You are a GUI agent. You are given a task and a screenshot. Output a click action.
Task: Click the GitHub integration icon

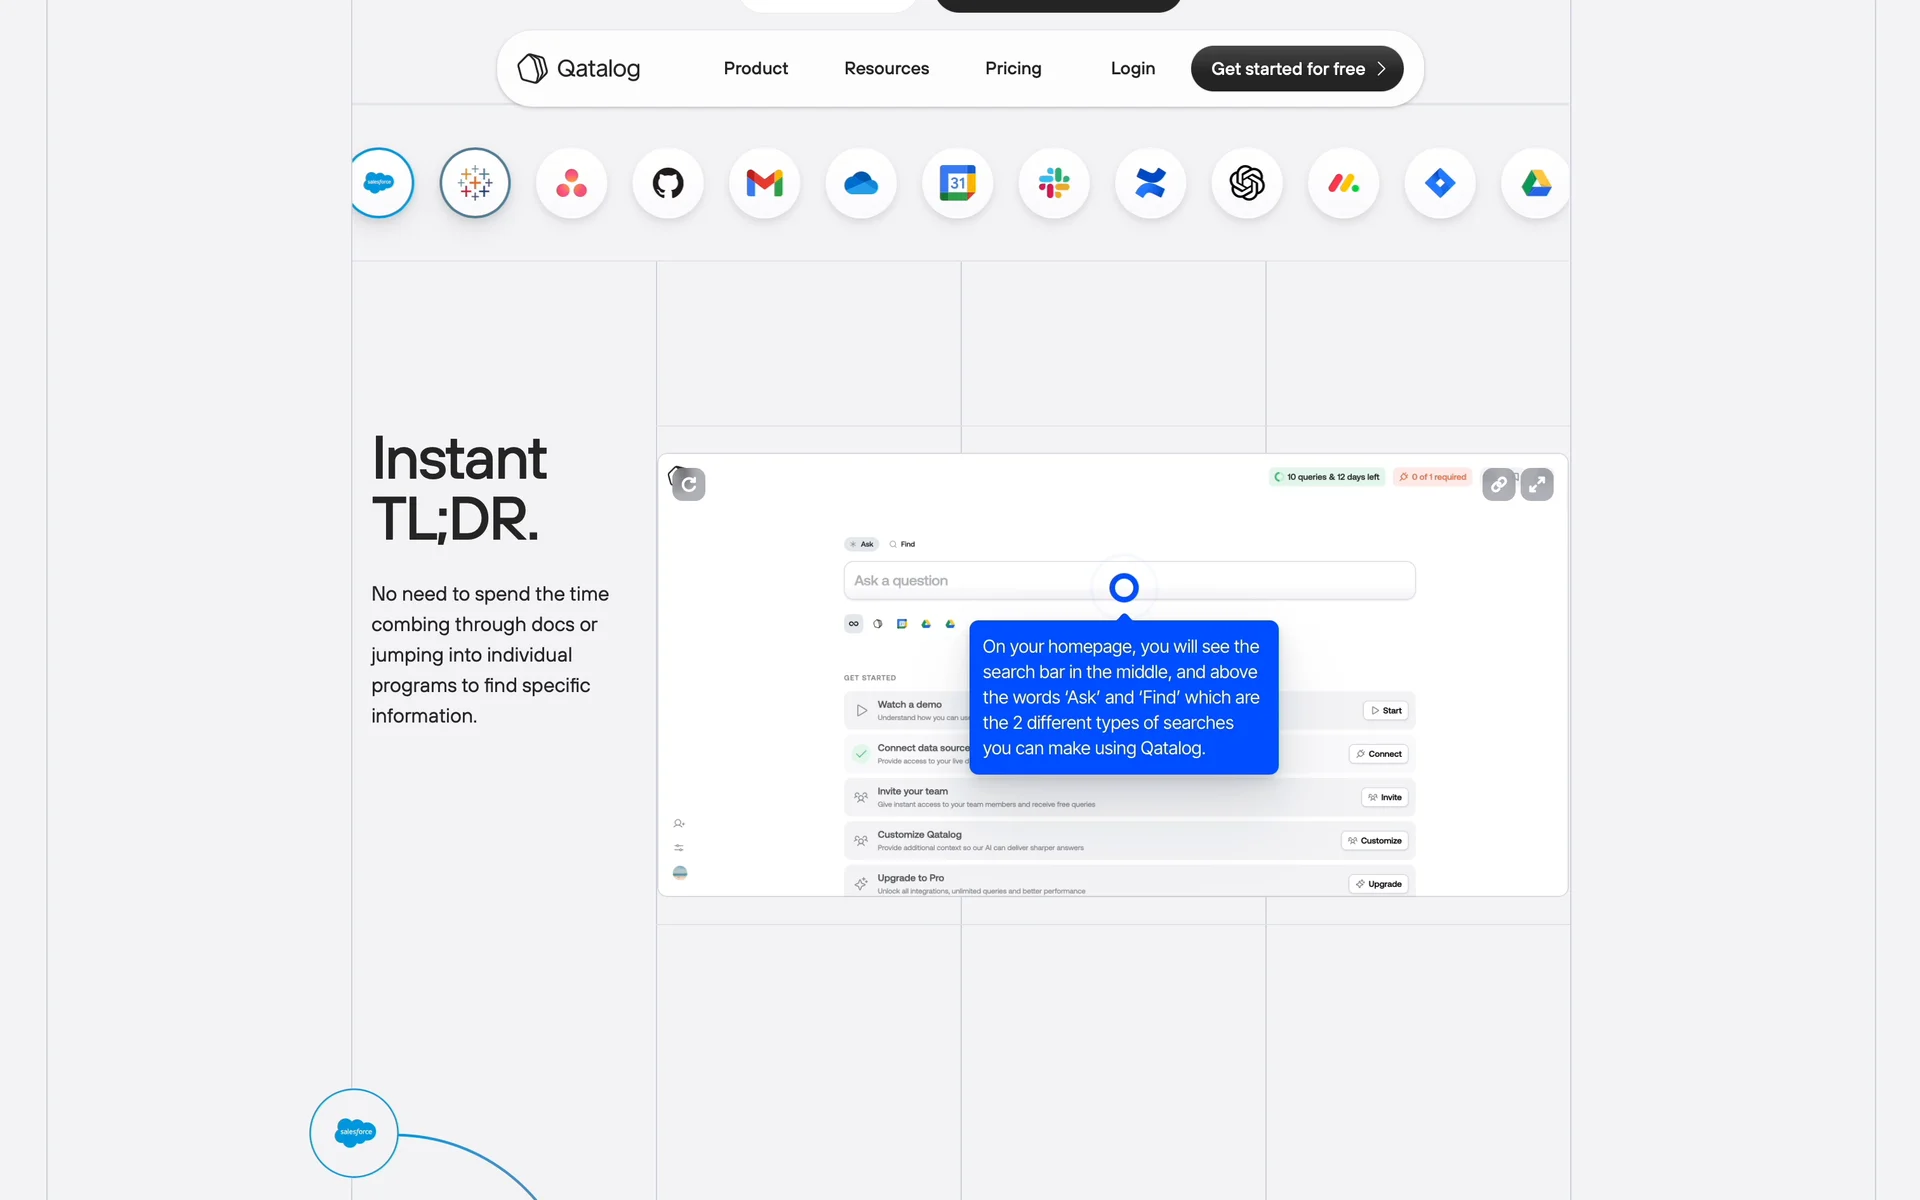coord(668,183)
